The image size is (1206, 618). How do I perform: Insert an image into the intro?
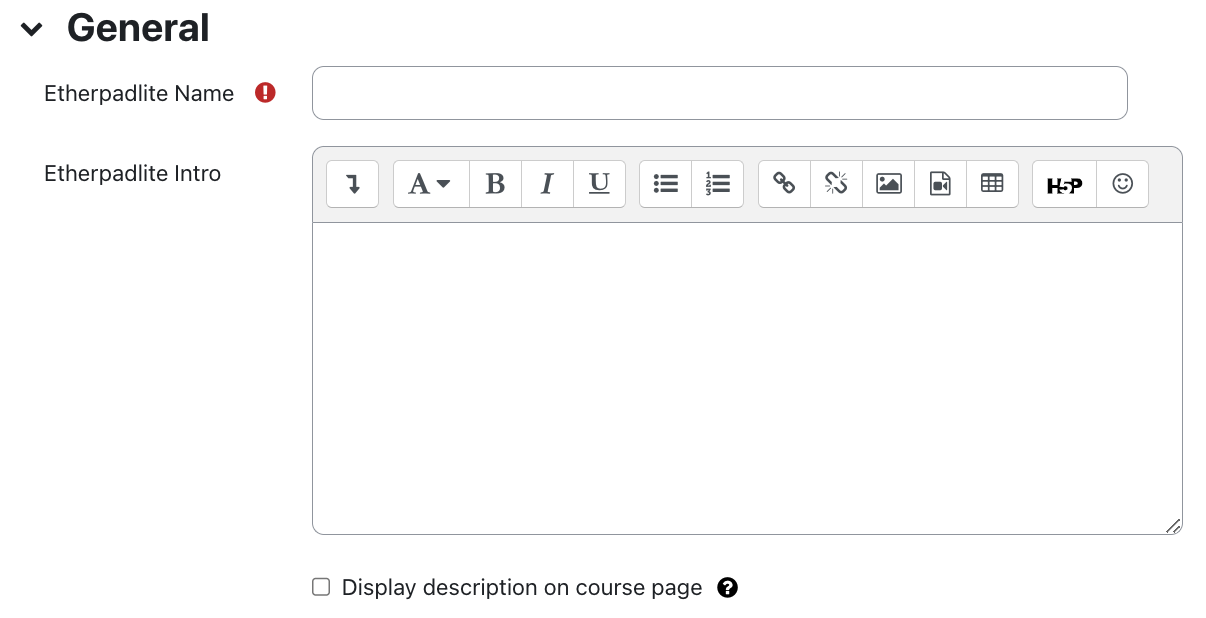coord(888,184)
